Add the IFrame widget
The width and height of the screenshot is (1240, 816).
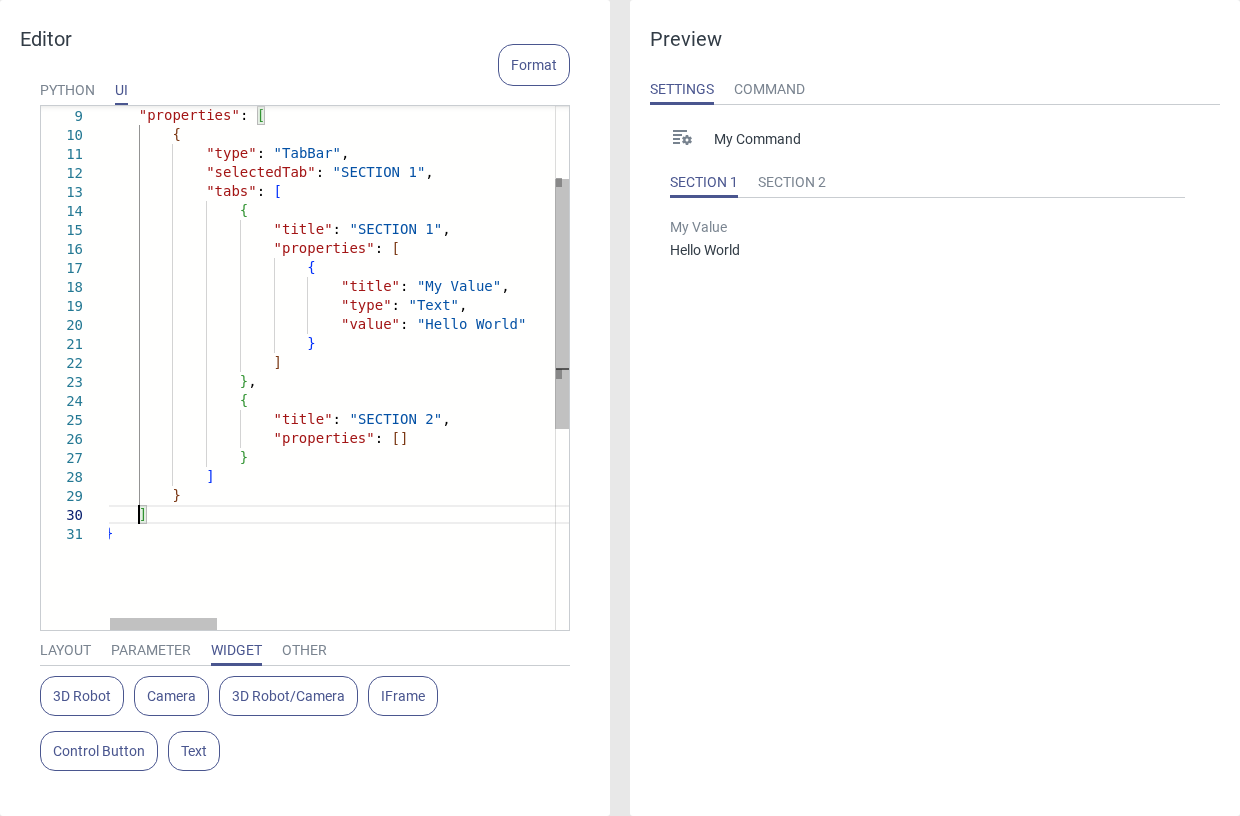tap(403, 696)
